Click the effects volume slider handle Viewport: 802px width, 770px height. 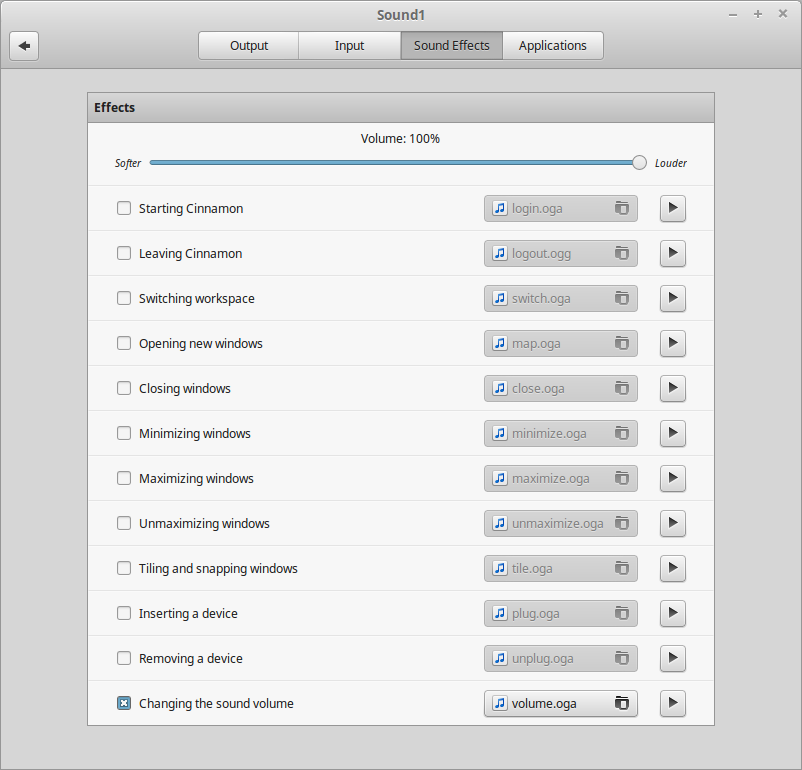tap(639, 163)
